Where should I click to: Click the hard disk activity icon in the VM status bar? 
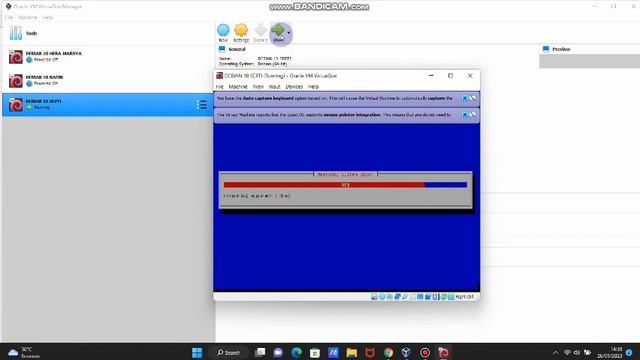[x=374, y=297]
